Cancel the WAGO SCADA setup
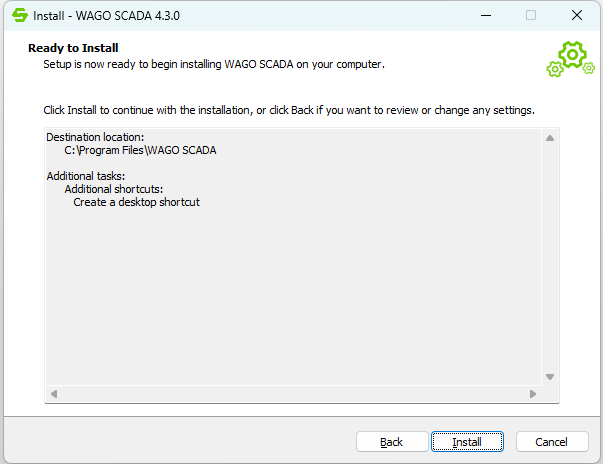This screenshot has height=464, width=603. [x=551, y=442]
